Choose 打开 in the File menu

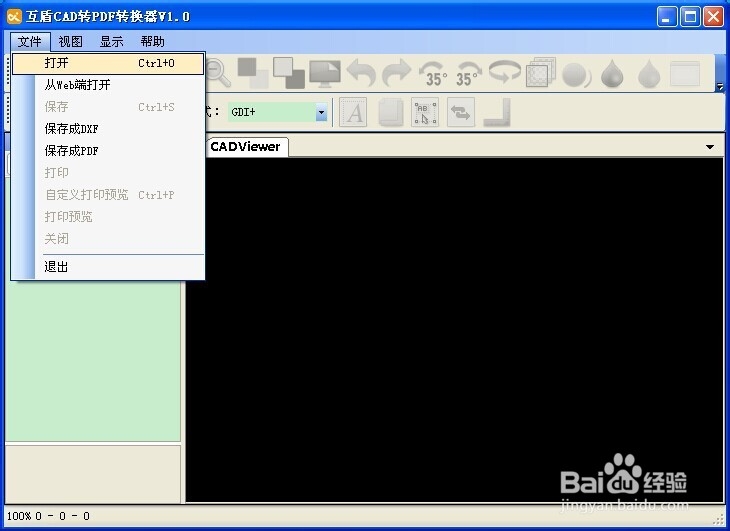(108, 63)
